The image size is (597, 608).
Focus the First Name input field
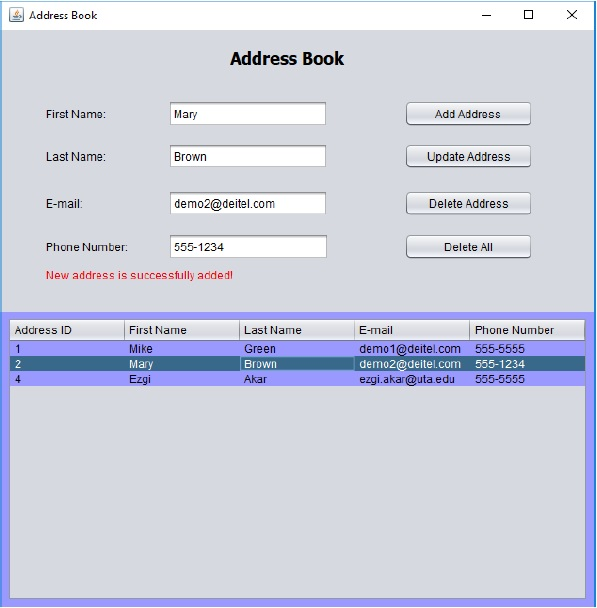pyautogui.click(x=248, y=114)
